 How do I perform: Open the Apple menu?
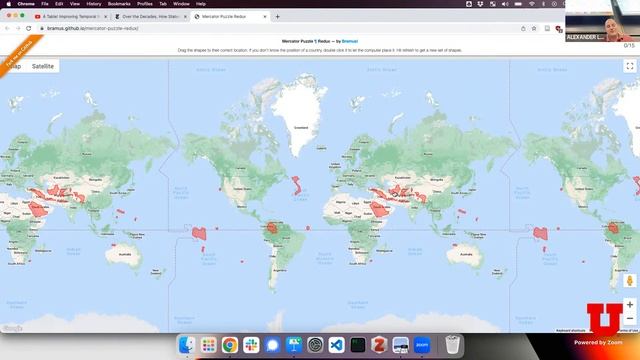(x=9, y=4)
